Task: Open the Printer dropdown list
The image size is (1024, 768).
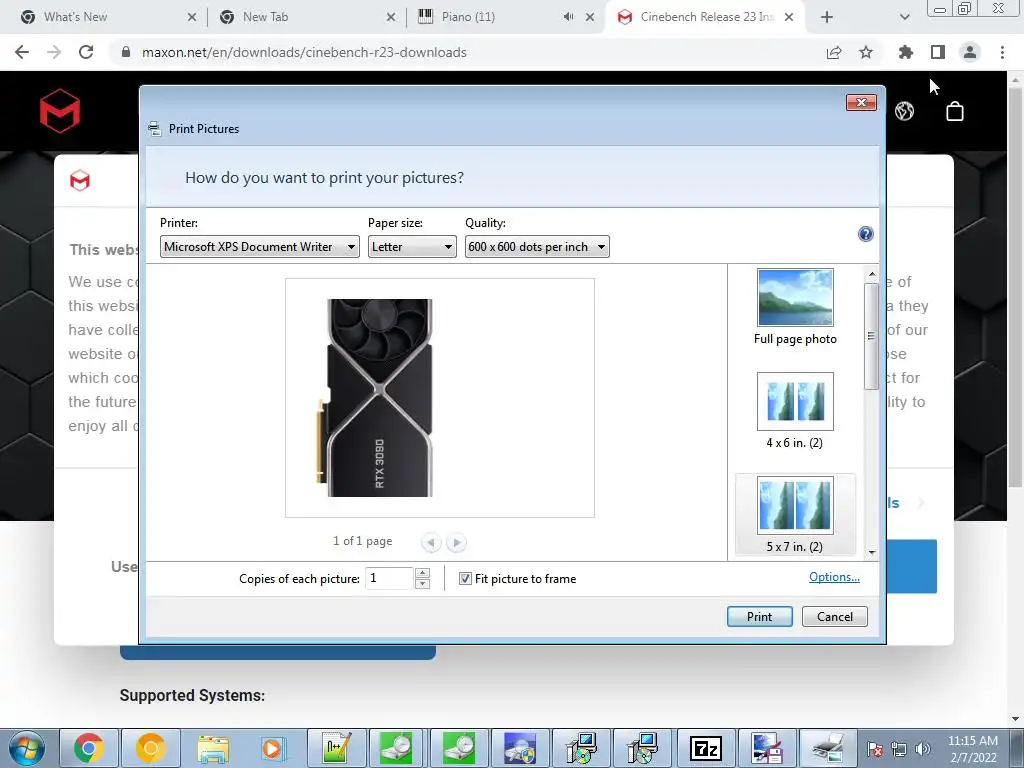Action: (x=259, y=247)
